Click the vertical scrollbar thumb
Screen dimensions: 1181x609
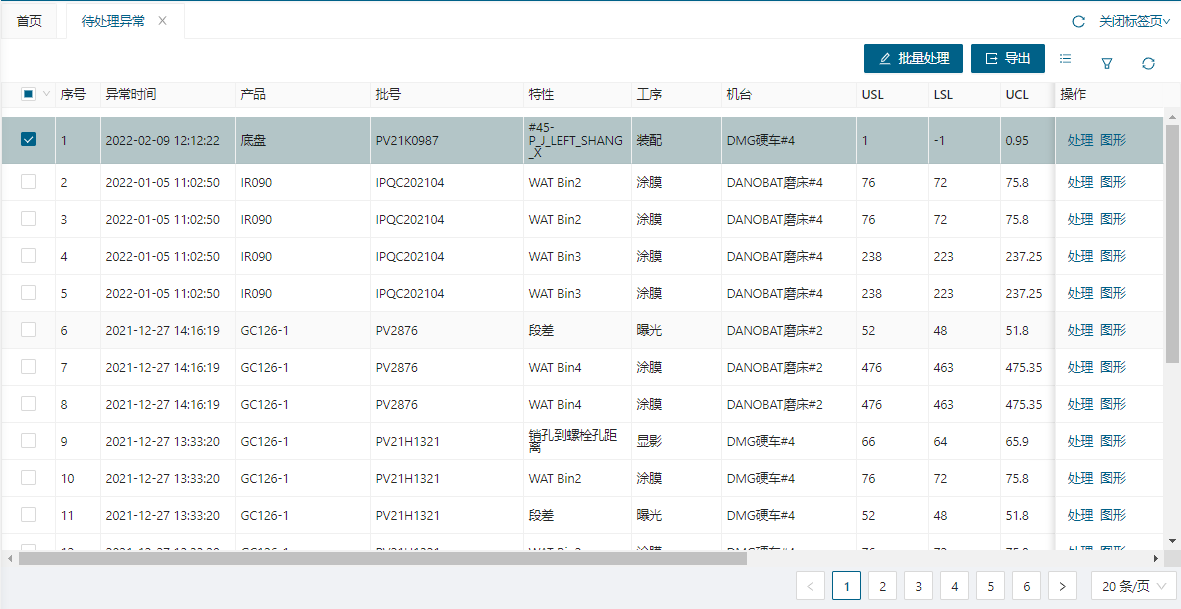point(1172,240)
